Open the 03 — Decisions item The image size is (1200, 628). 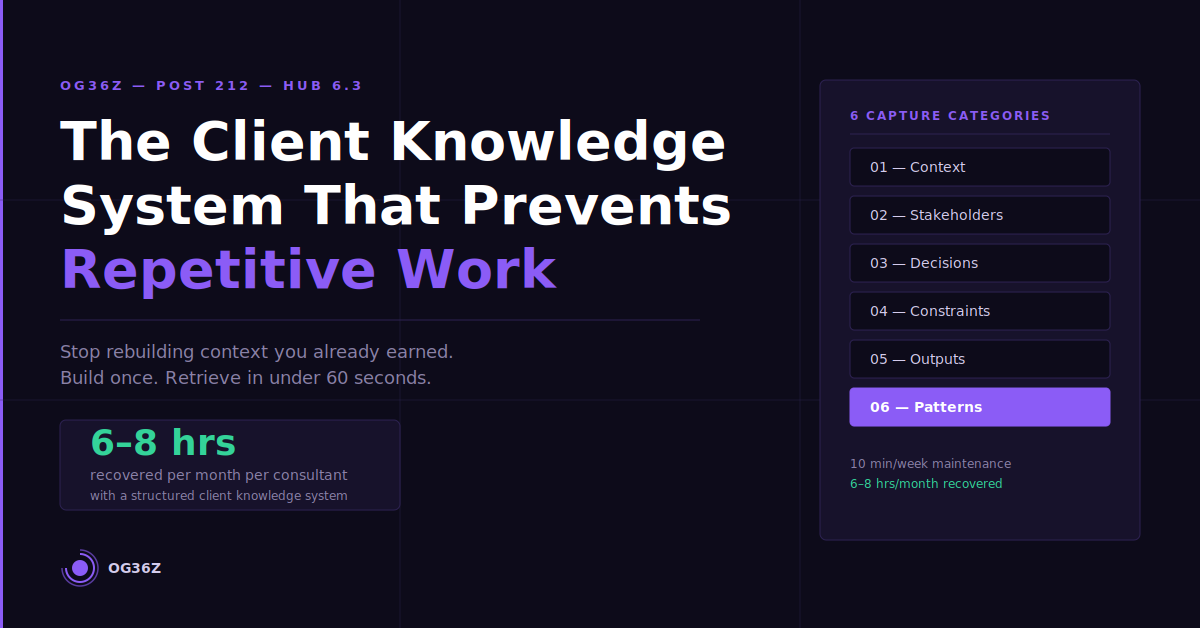click(979, 263)
